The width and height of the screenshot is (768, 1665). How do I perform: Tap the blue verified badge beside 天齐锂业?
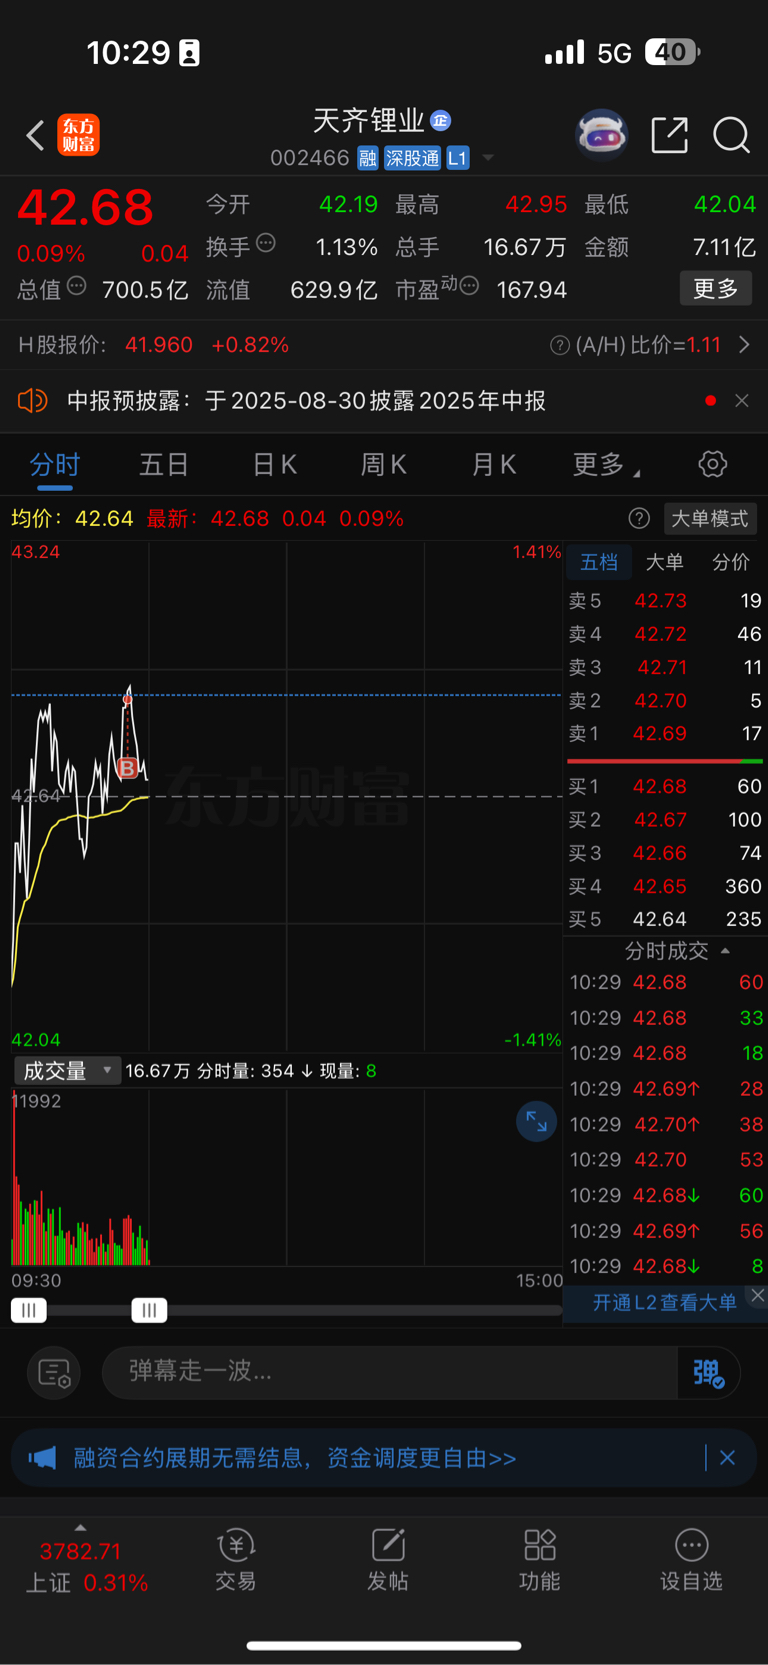pos(440,121)
